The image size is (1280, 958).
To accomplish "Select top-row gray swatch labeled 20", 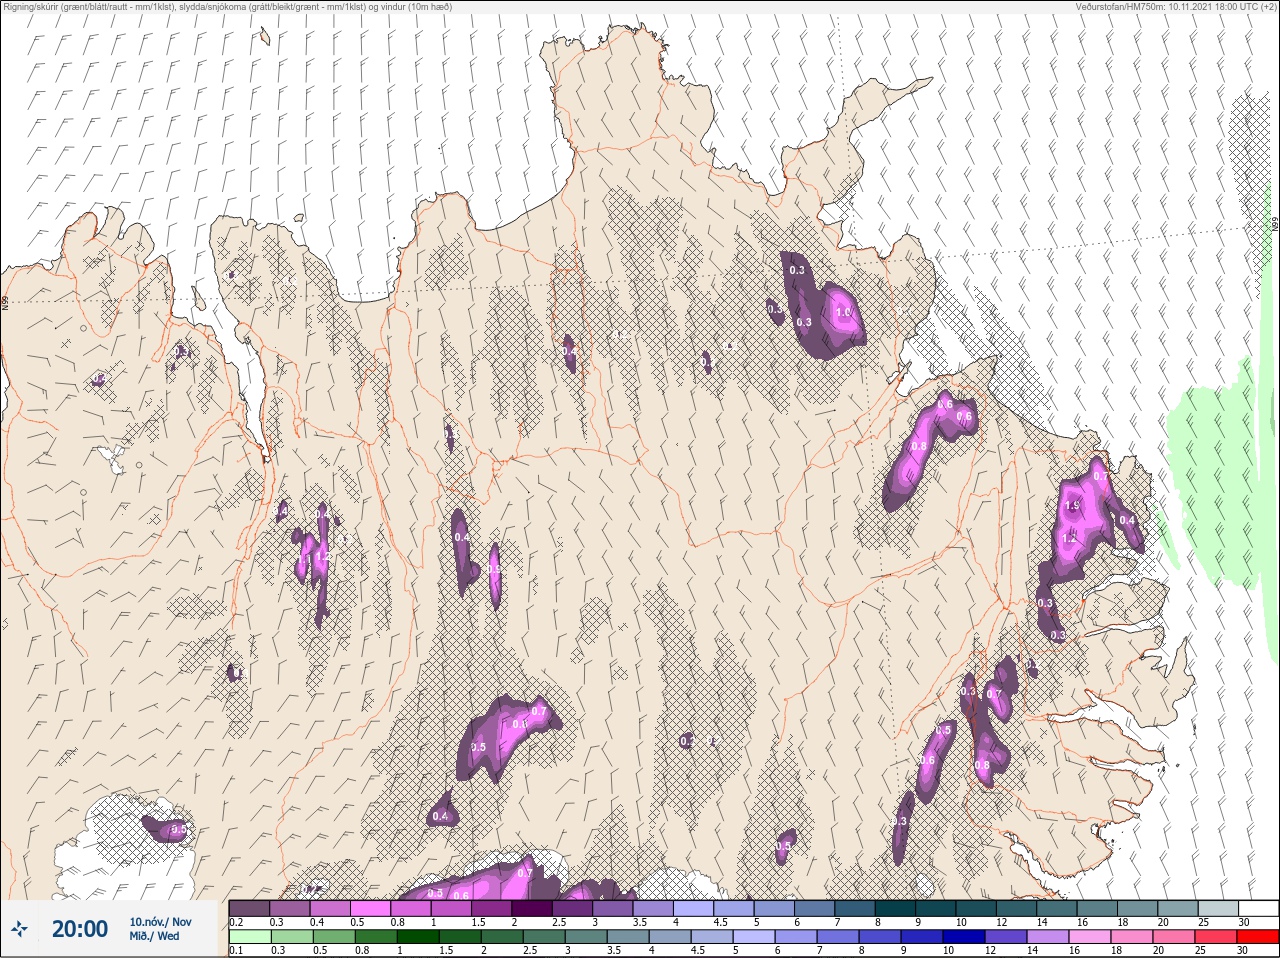I will [1178, 908].
